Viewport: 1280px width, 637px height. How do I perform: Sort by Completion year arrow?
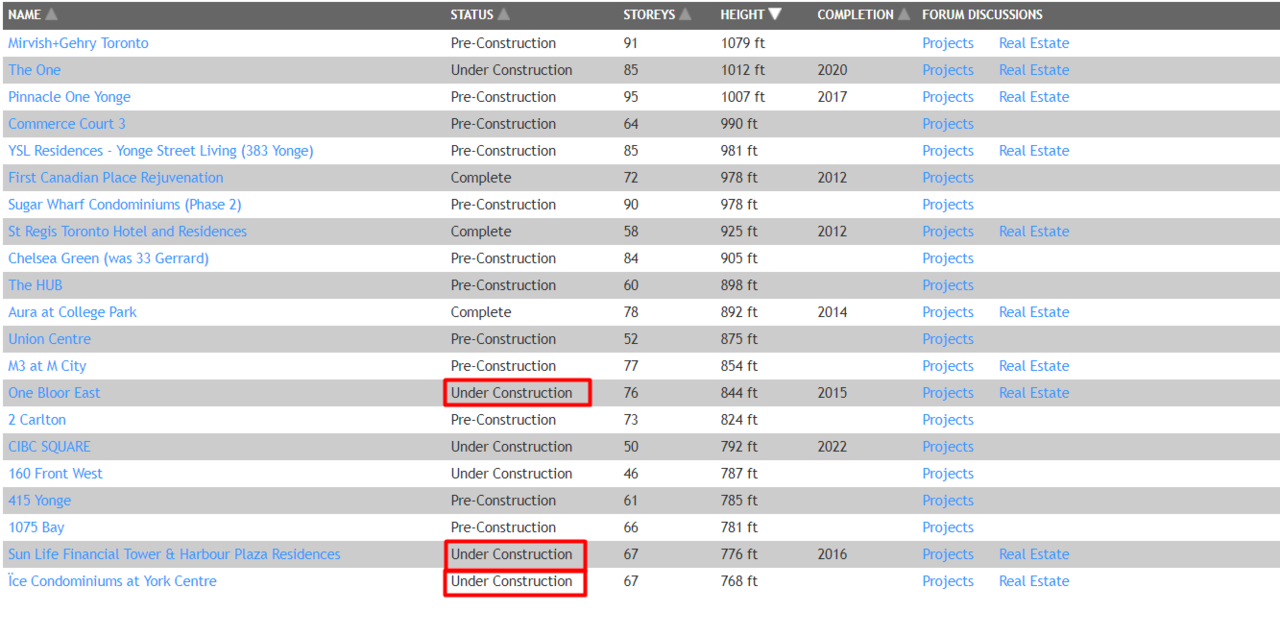coord(904,15)
